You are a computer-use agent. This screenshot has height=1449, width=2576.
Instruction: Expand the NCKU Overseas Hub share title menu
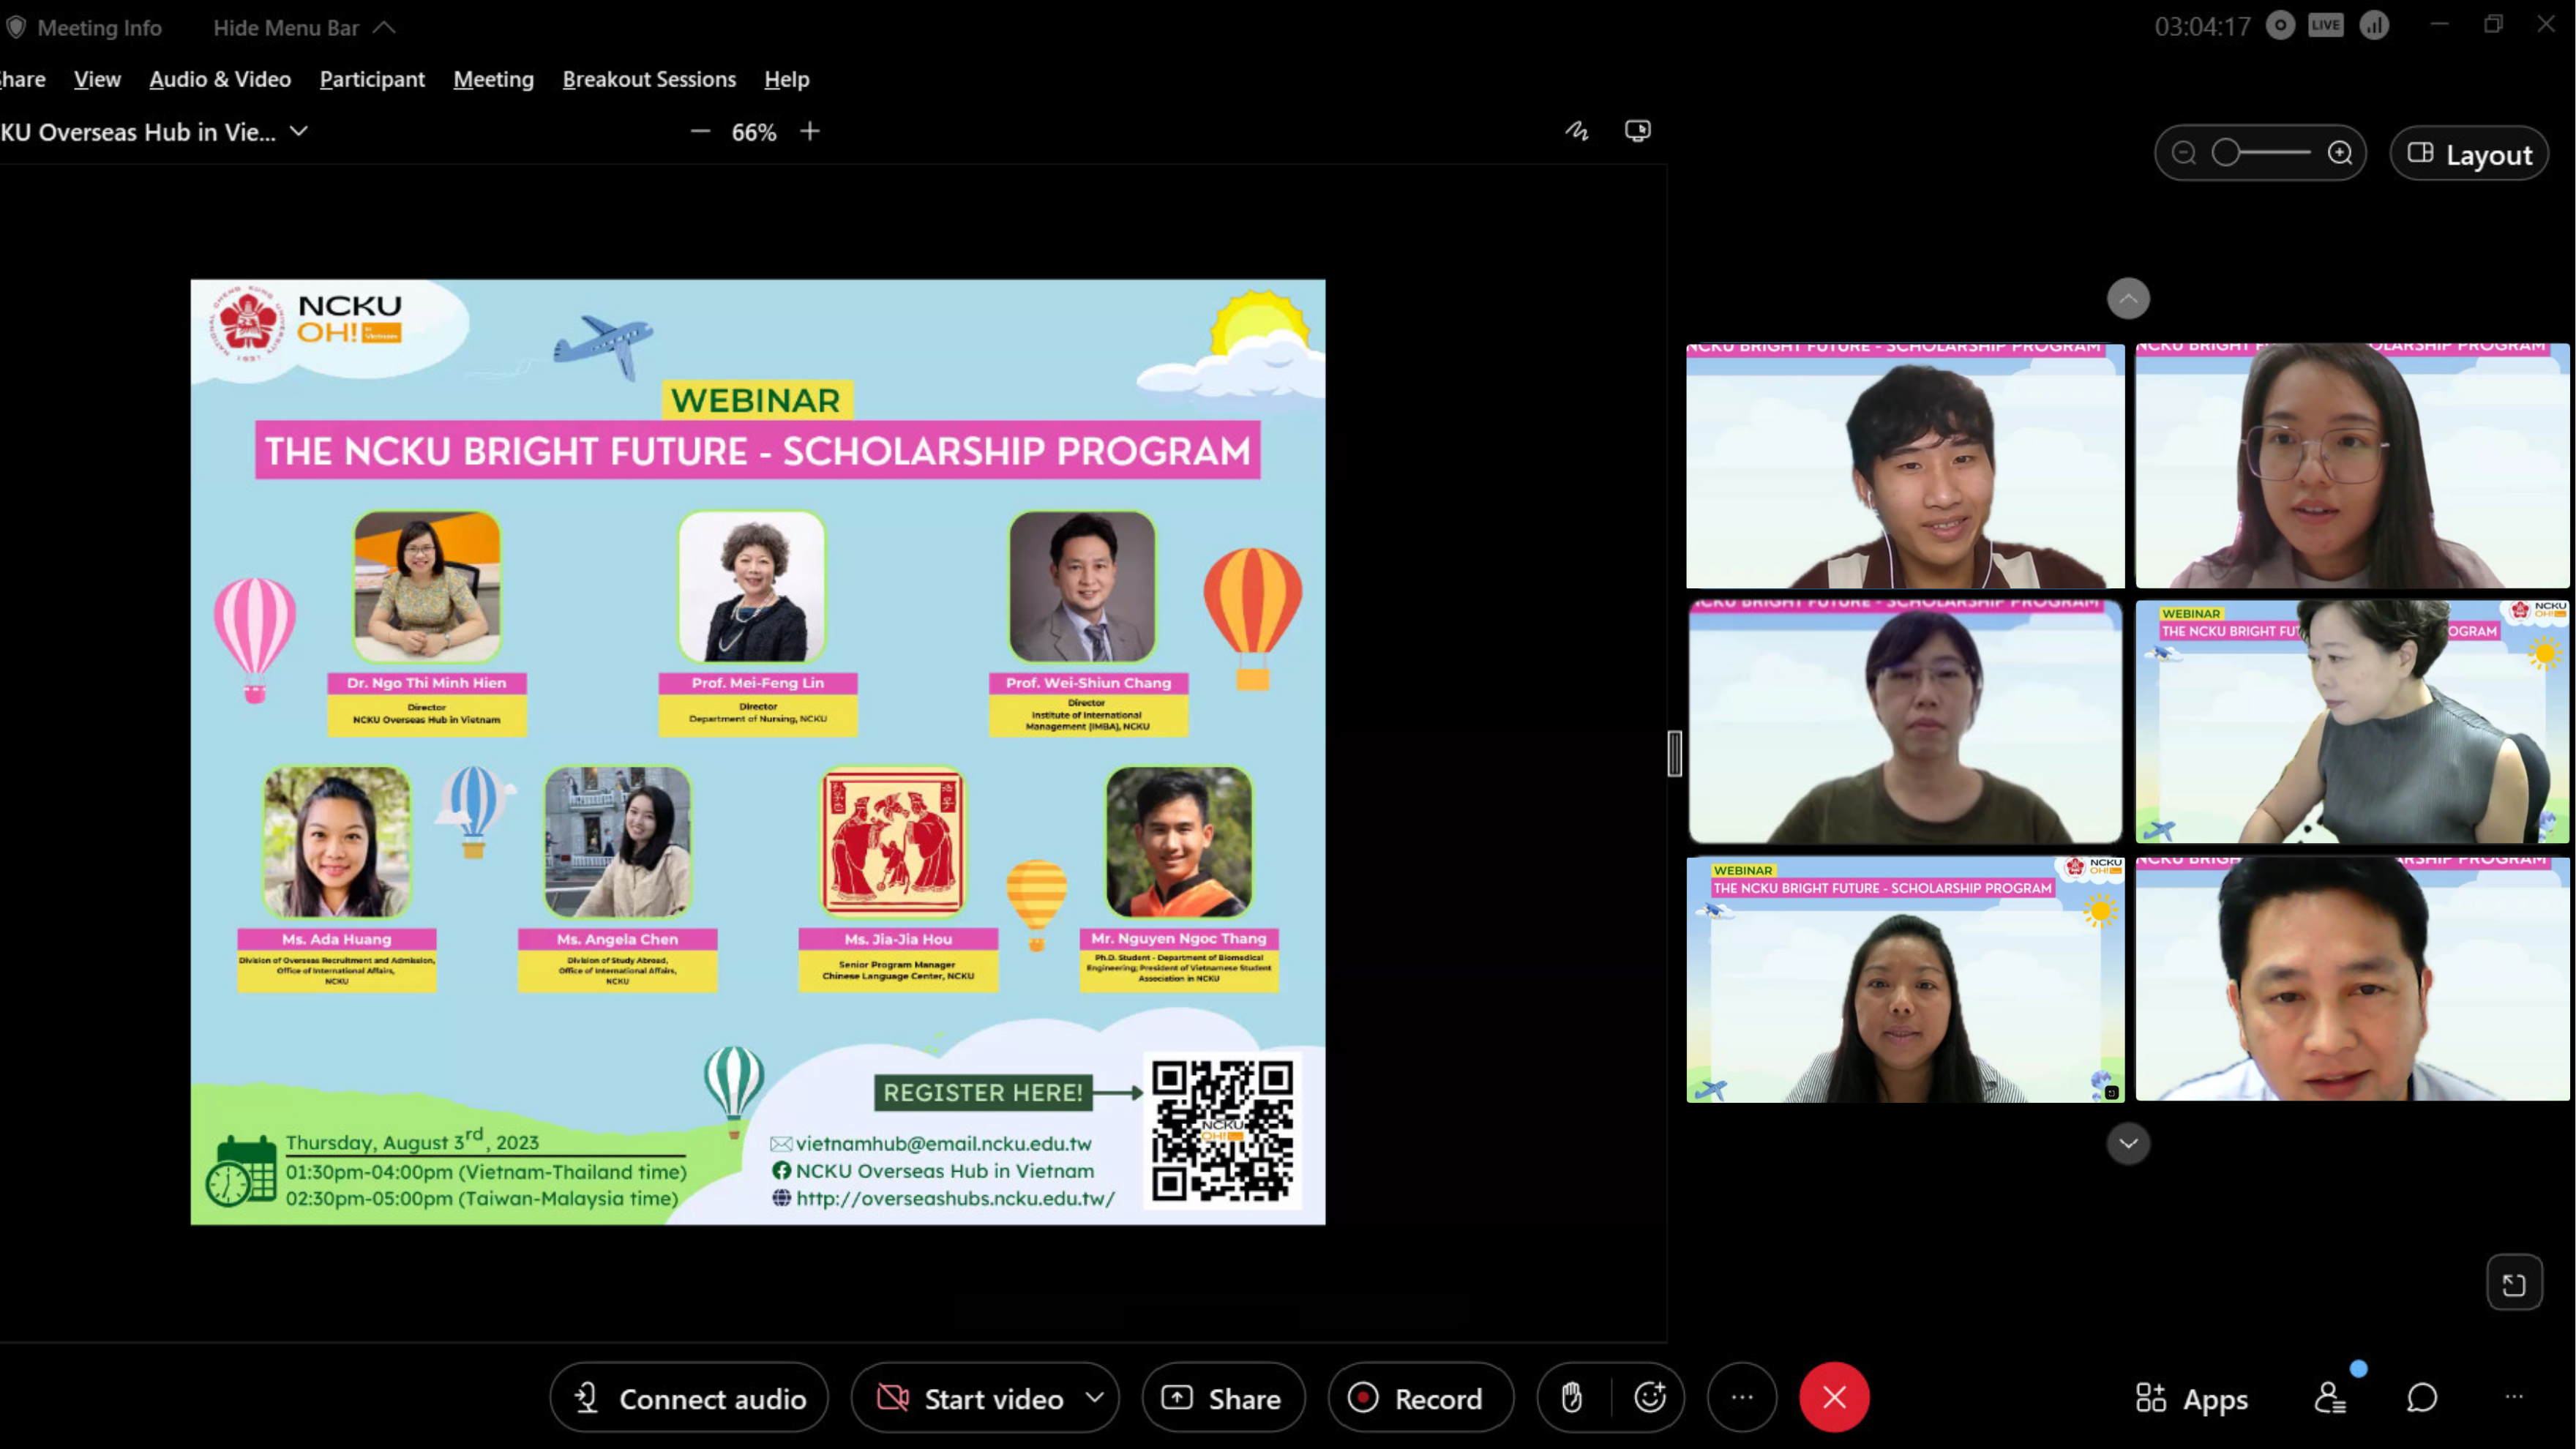click(x=299, y=131)
